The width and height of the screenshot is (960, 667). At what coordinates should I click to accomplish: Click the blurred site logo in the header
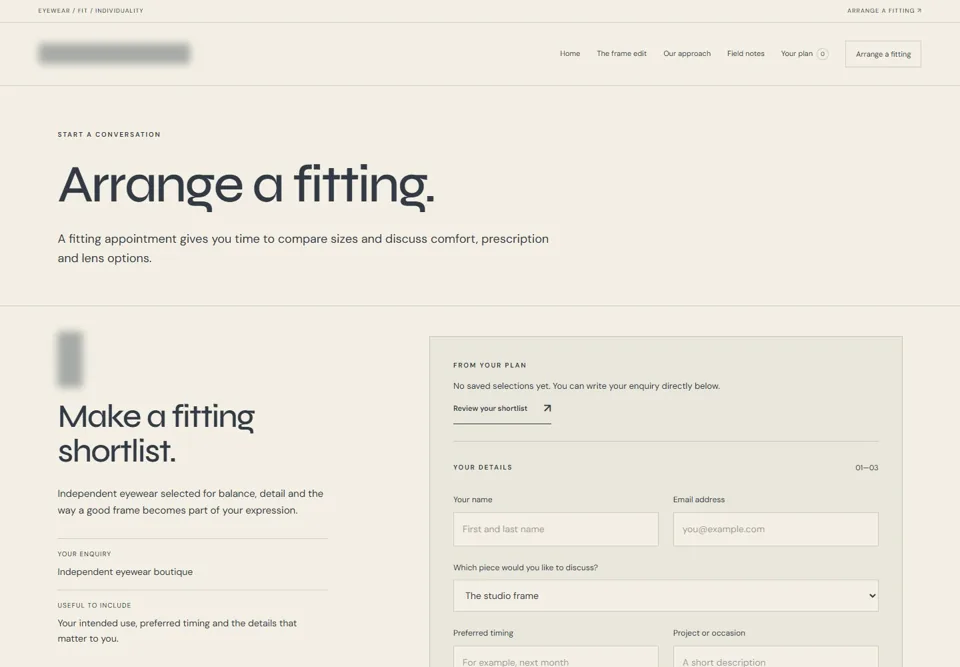[x=114, y=53]
